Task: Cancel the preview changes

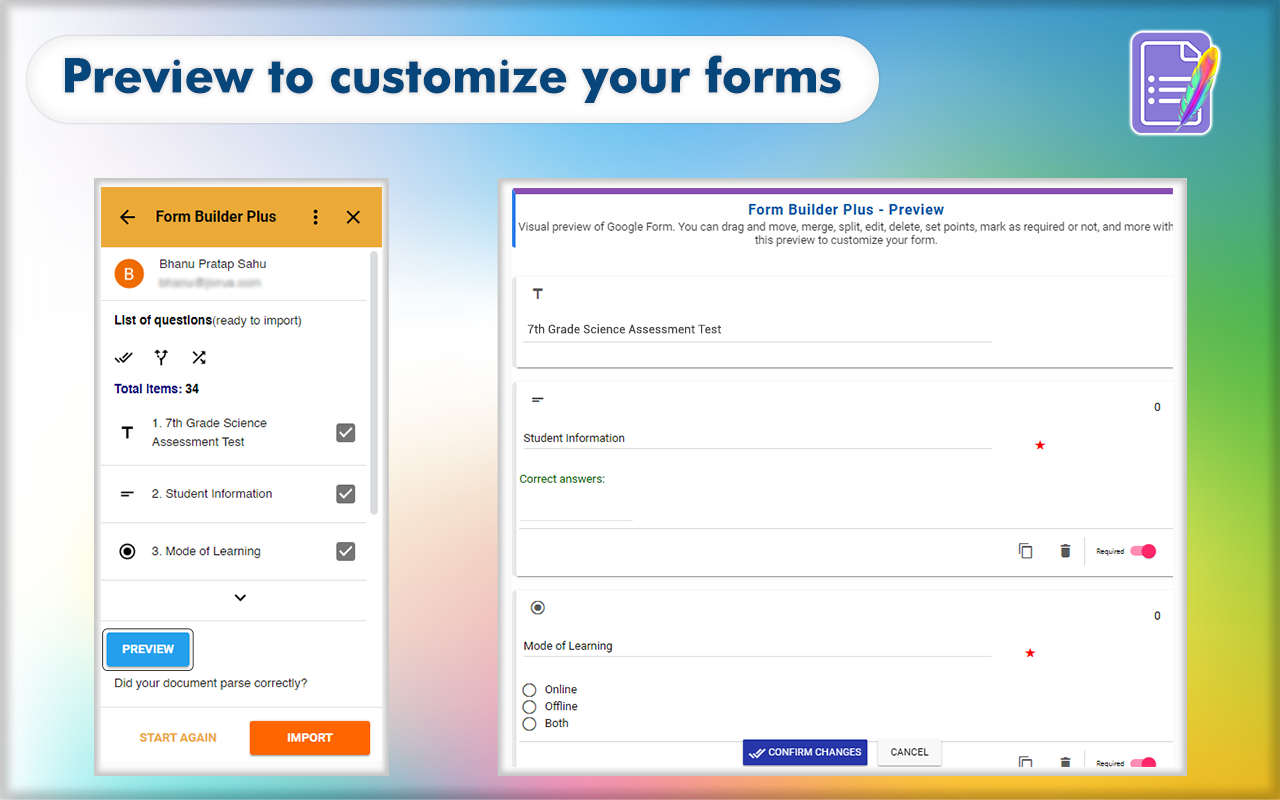Action: coord(908,752)
